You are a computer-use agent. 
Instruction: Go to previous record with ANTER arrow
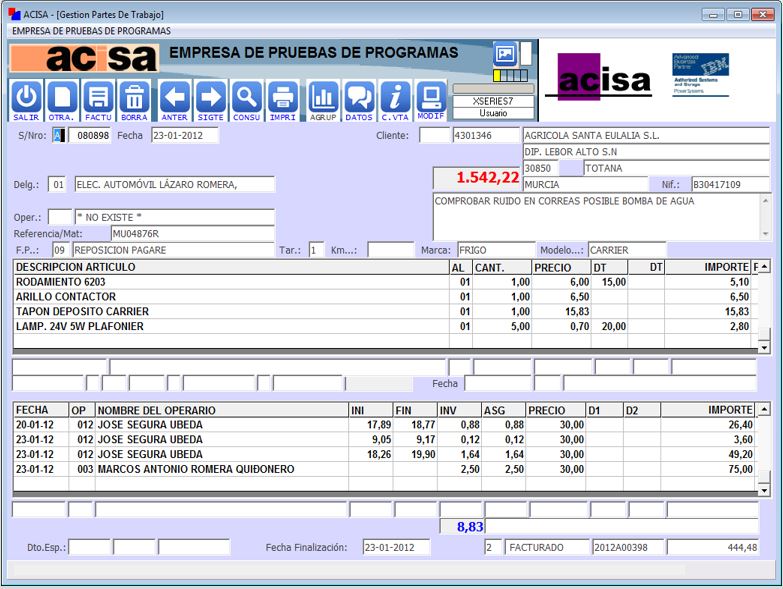(174, 100)
